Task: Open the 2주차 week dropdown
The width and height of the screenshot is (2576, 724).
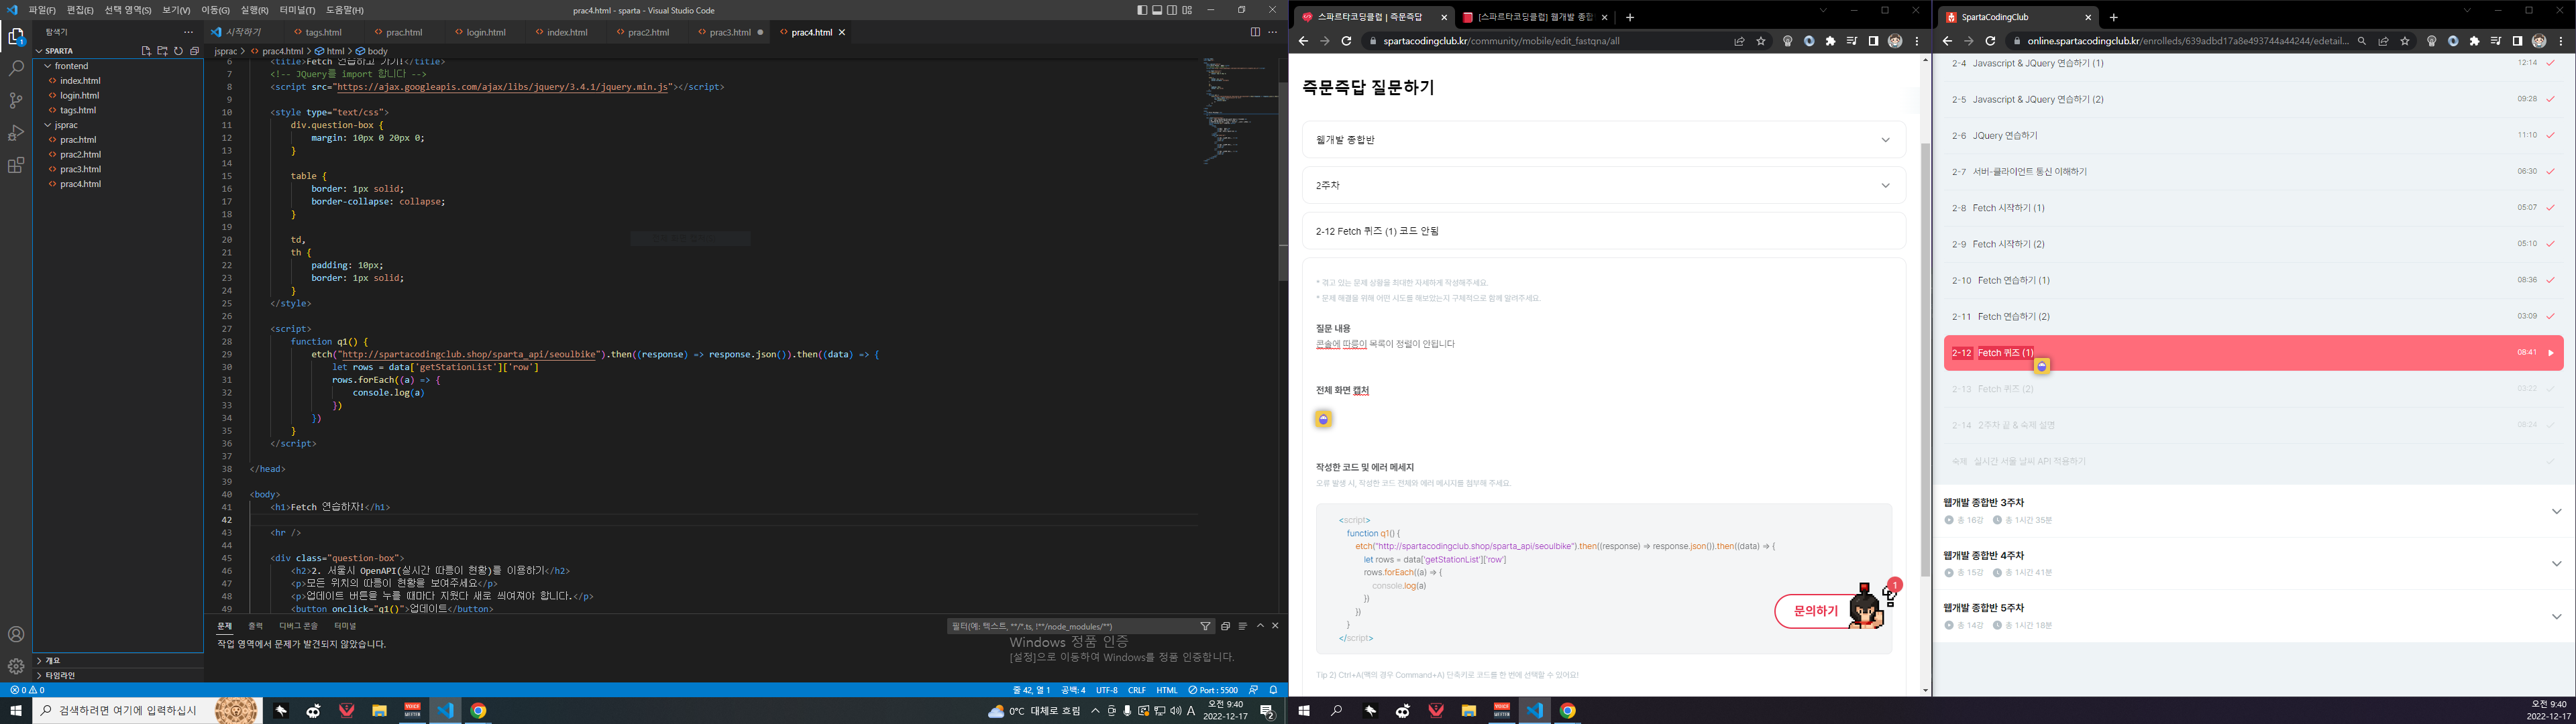Action: pyautogui.click(x=1603, y=185)
